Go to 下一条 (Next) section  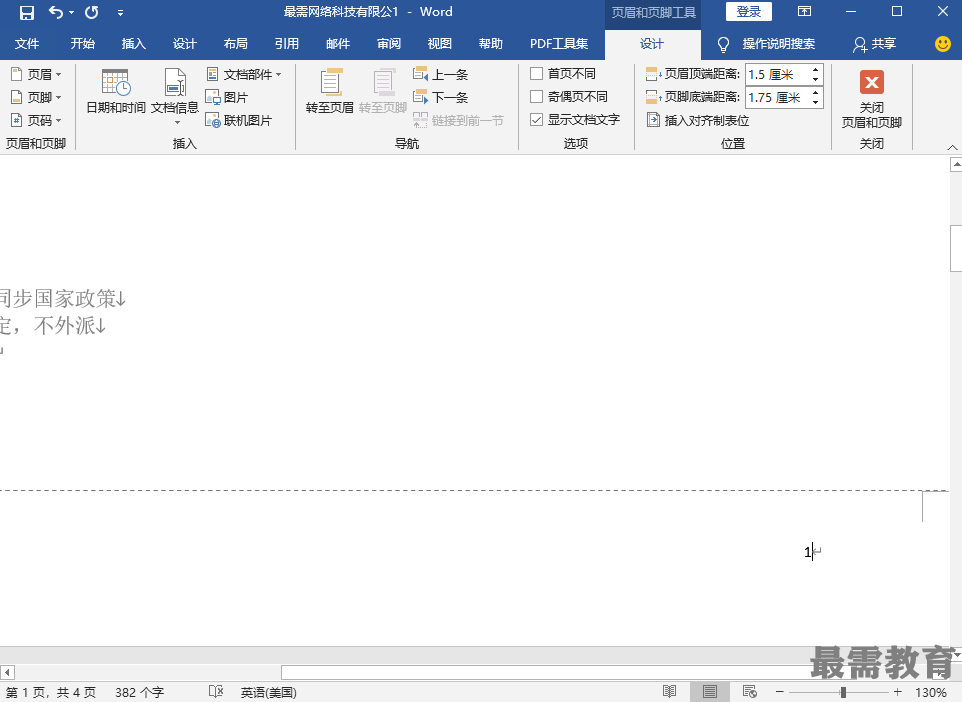click(441, 97)
